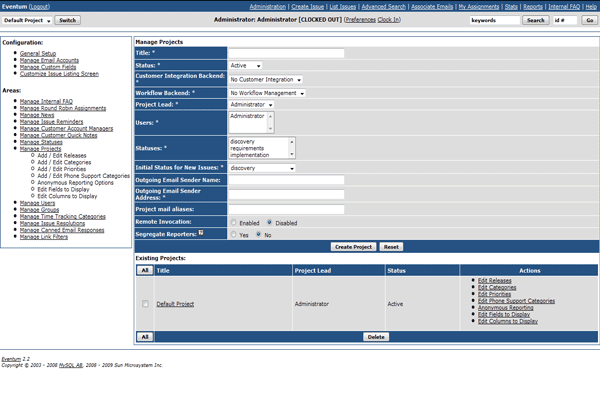Open the Customer Integration Backend dropdown
Viewport: 600px width, 400px height.
266,80
